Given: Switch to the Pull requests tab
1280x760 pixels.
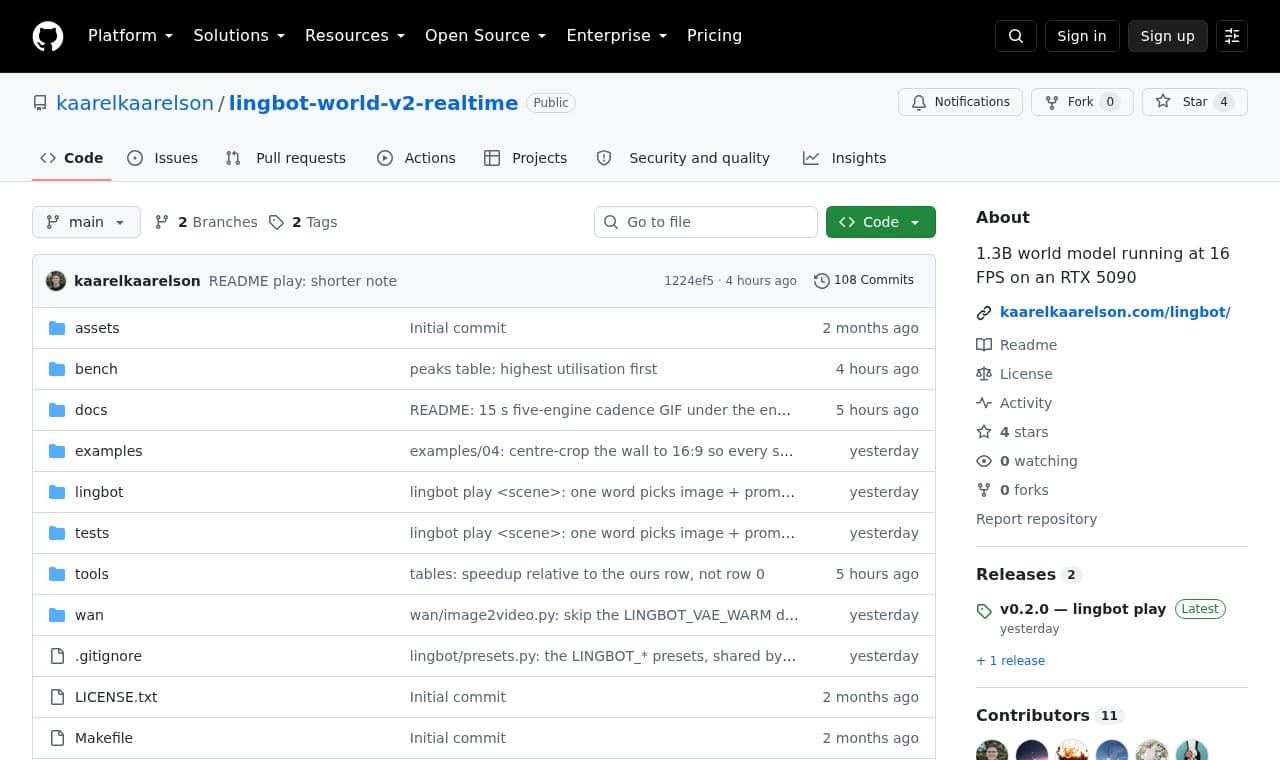Looking at the screenshot, I should tap(286, 158).
